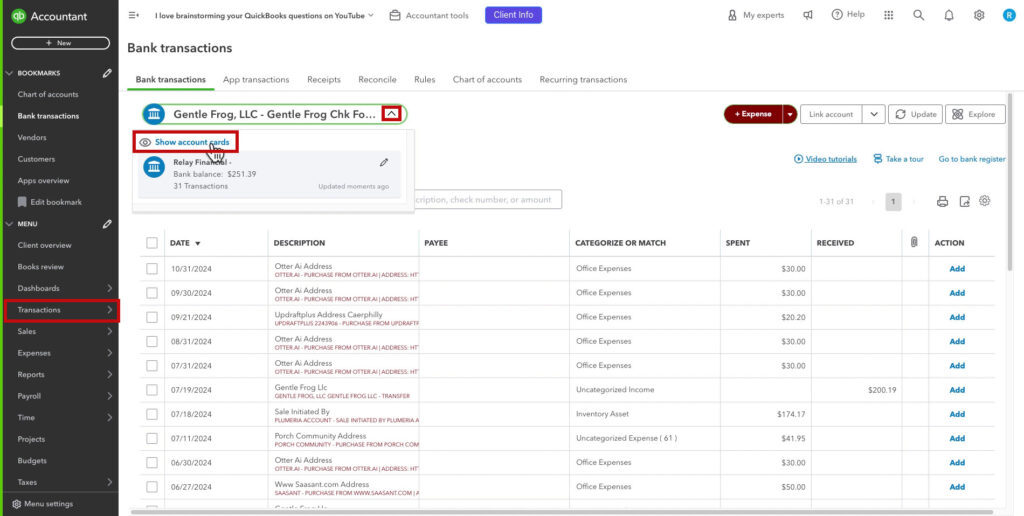Screen dimensions: 1024x516
Task: Check the 07/19/2024 Gentle Frog row
Action: click(152, 390)
